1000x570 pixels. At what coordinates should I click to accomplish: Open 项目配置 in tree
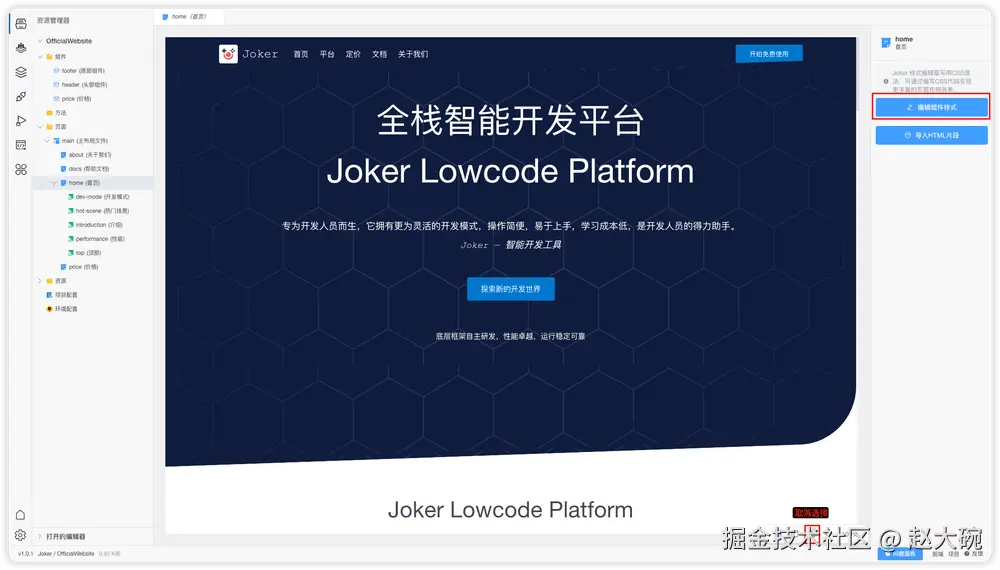pos(66,295)
